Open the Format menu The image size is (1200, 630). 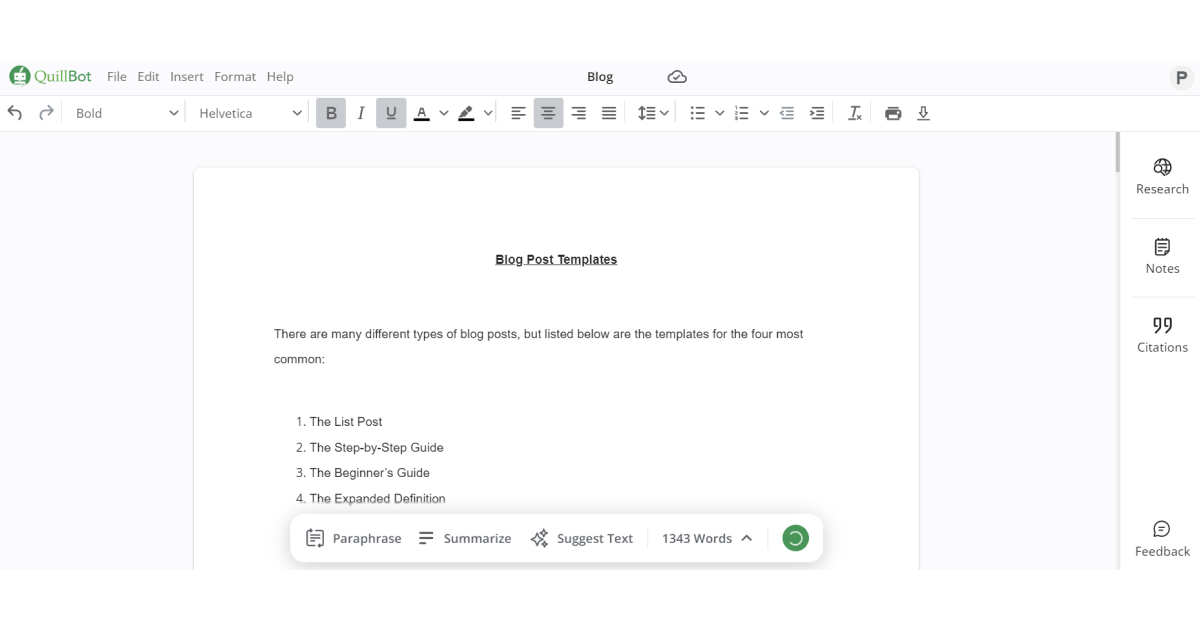[x=235, y=76]
